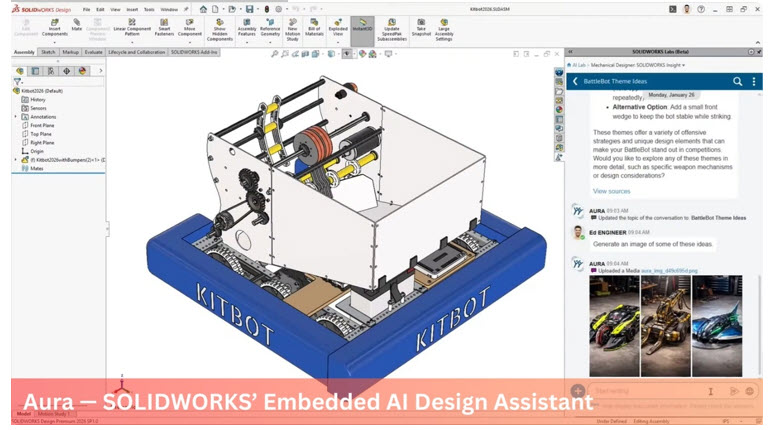This screenshot has width=770, height=430.
Task: Click Show Hidden Components
Action: coord(220,30)
